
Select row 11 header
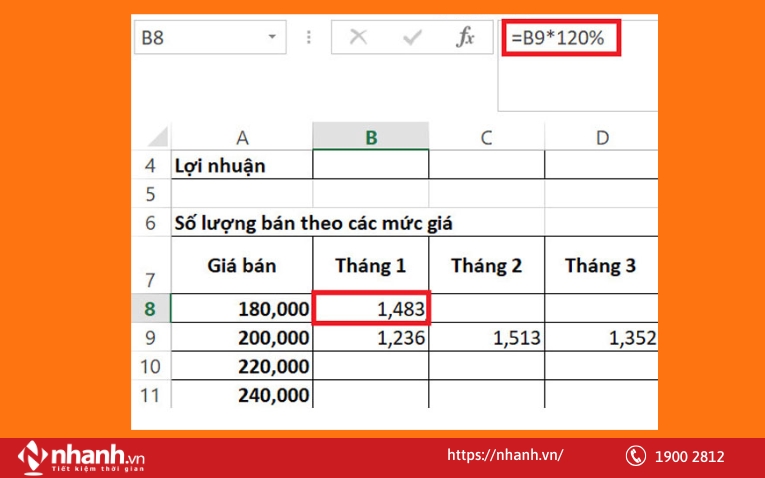(x=151, y=394)
